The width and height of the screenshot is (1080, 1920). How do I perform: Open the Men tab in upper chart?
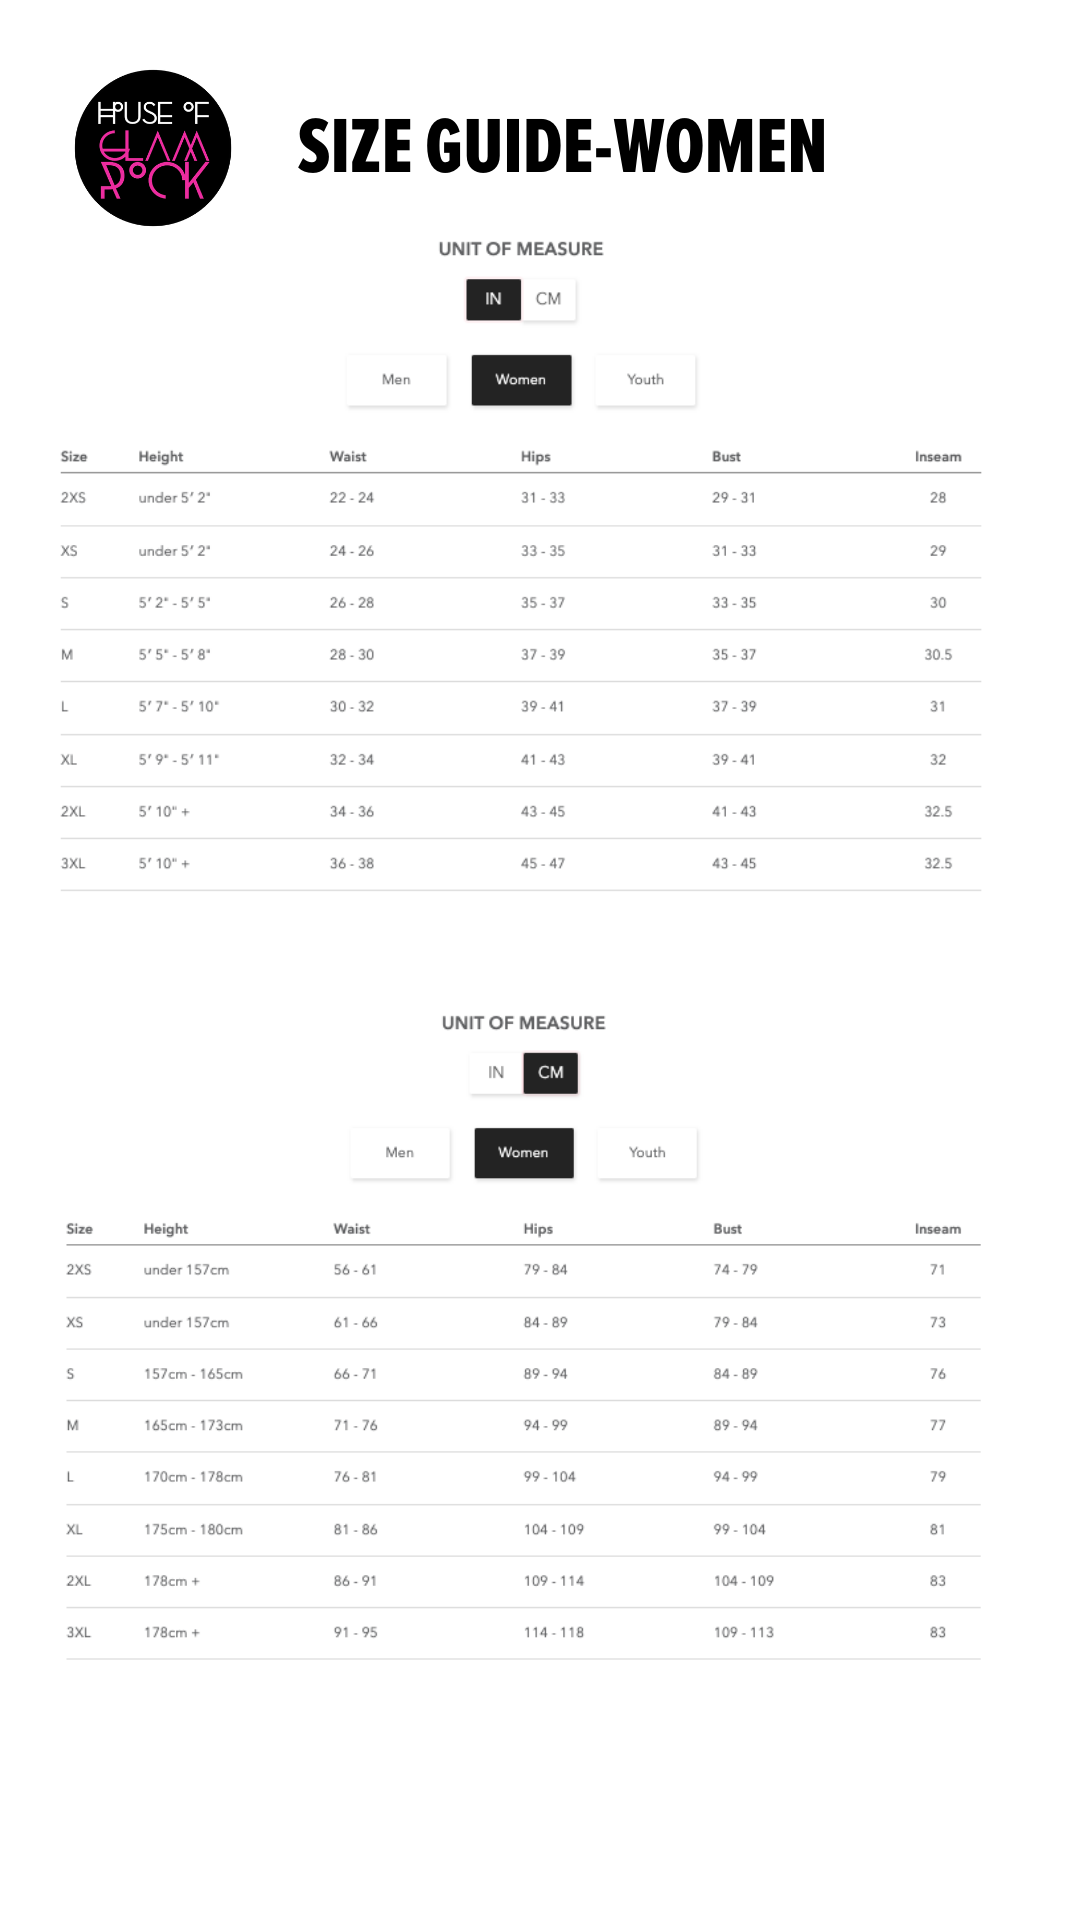(396, 380)
